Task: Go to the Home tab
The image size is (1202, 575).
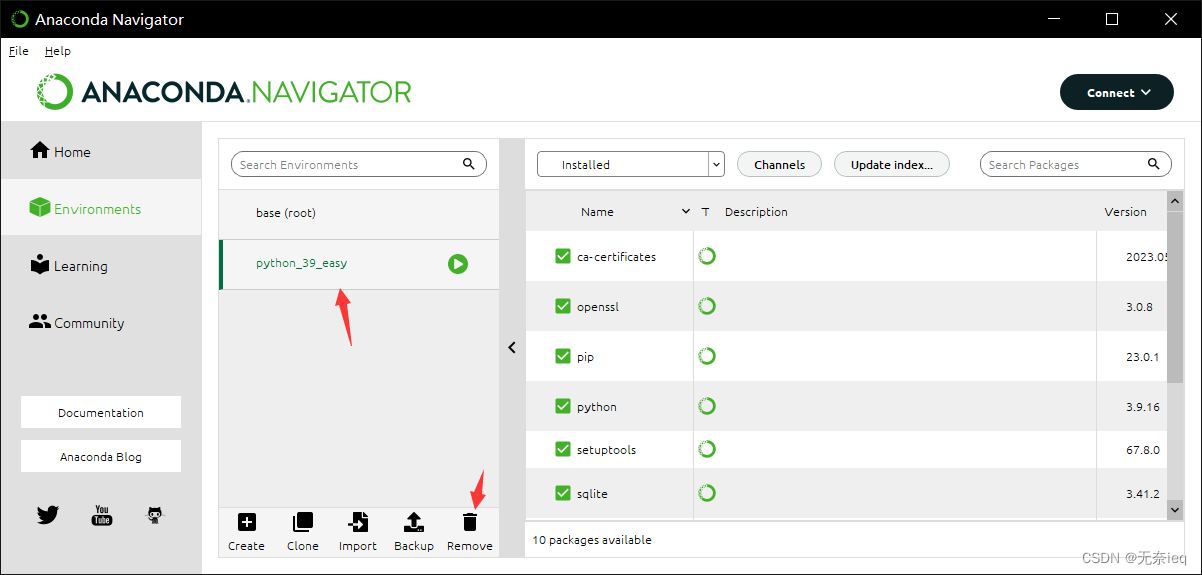Action: point(101,152)
